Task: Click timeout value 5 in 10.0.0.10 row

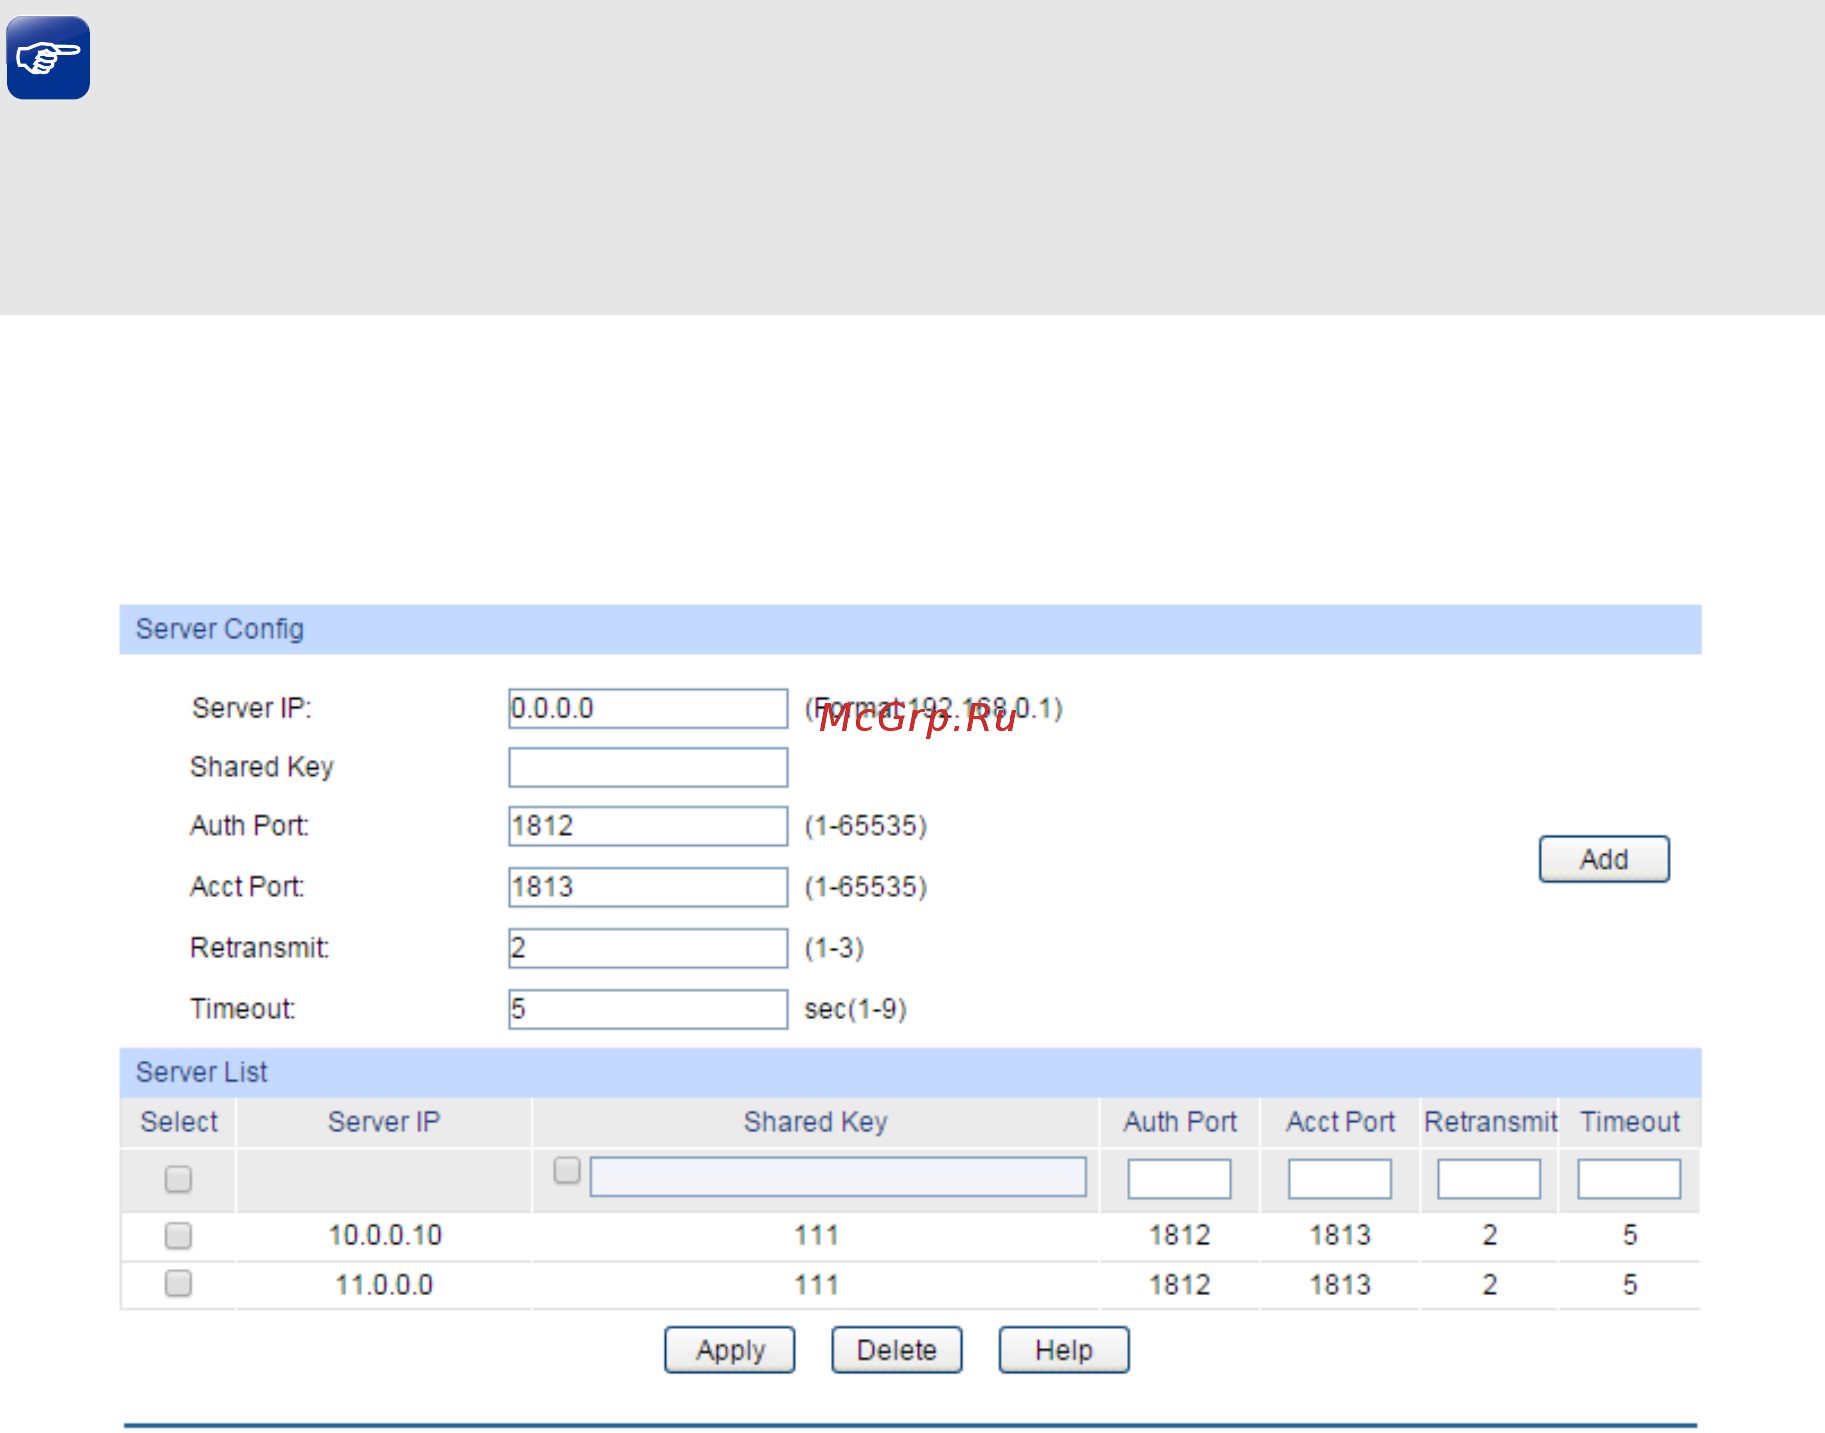Action: point(1630,1236)
